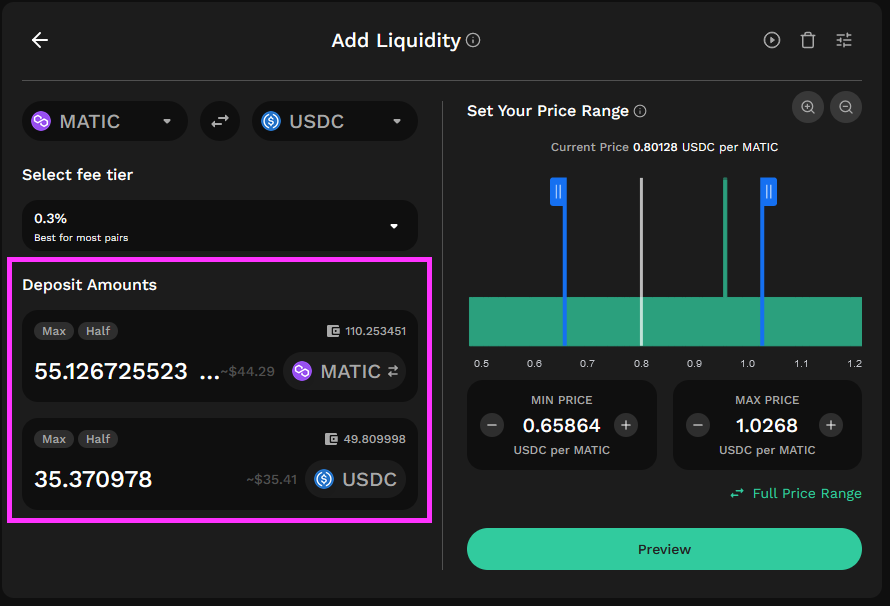
Task: Edit the MAX PRICE value 1.0268
Action: click(x=767, y=425)
